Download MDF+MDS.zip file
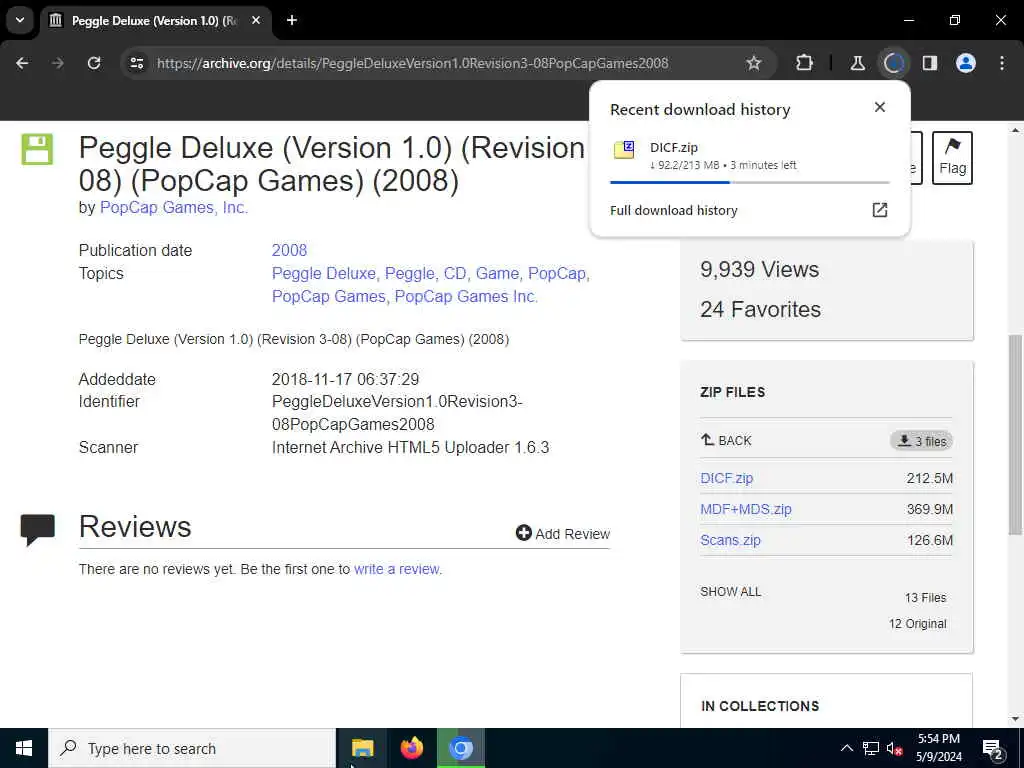Image resolution: width=1024 pixels, height=768 pixels. tap(746, 509)
